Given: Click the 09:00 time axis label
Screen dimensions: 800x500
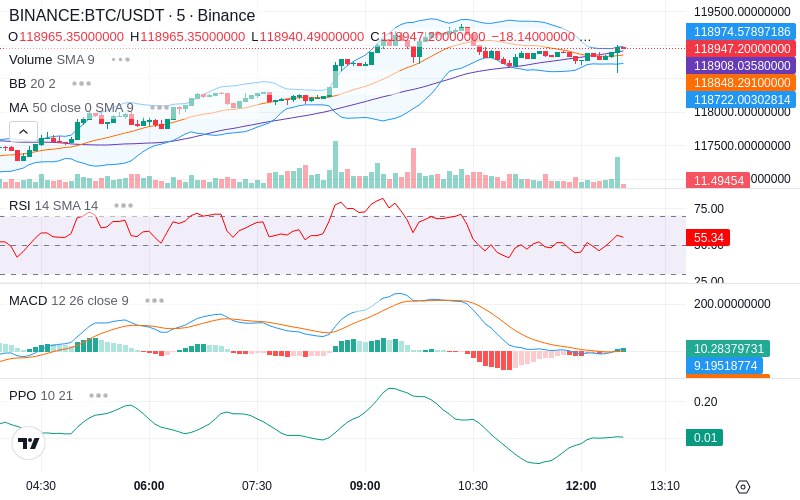Looking at the screenshot, I should pyautogui.click(x=365, y=486).
